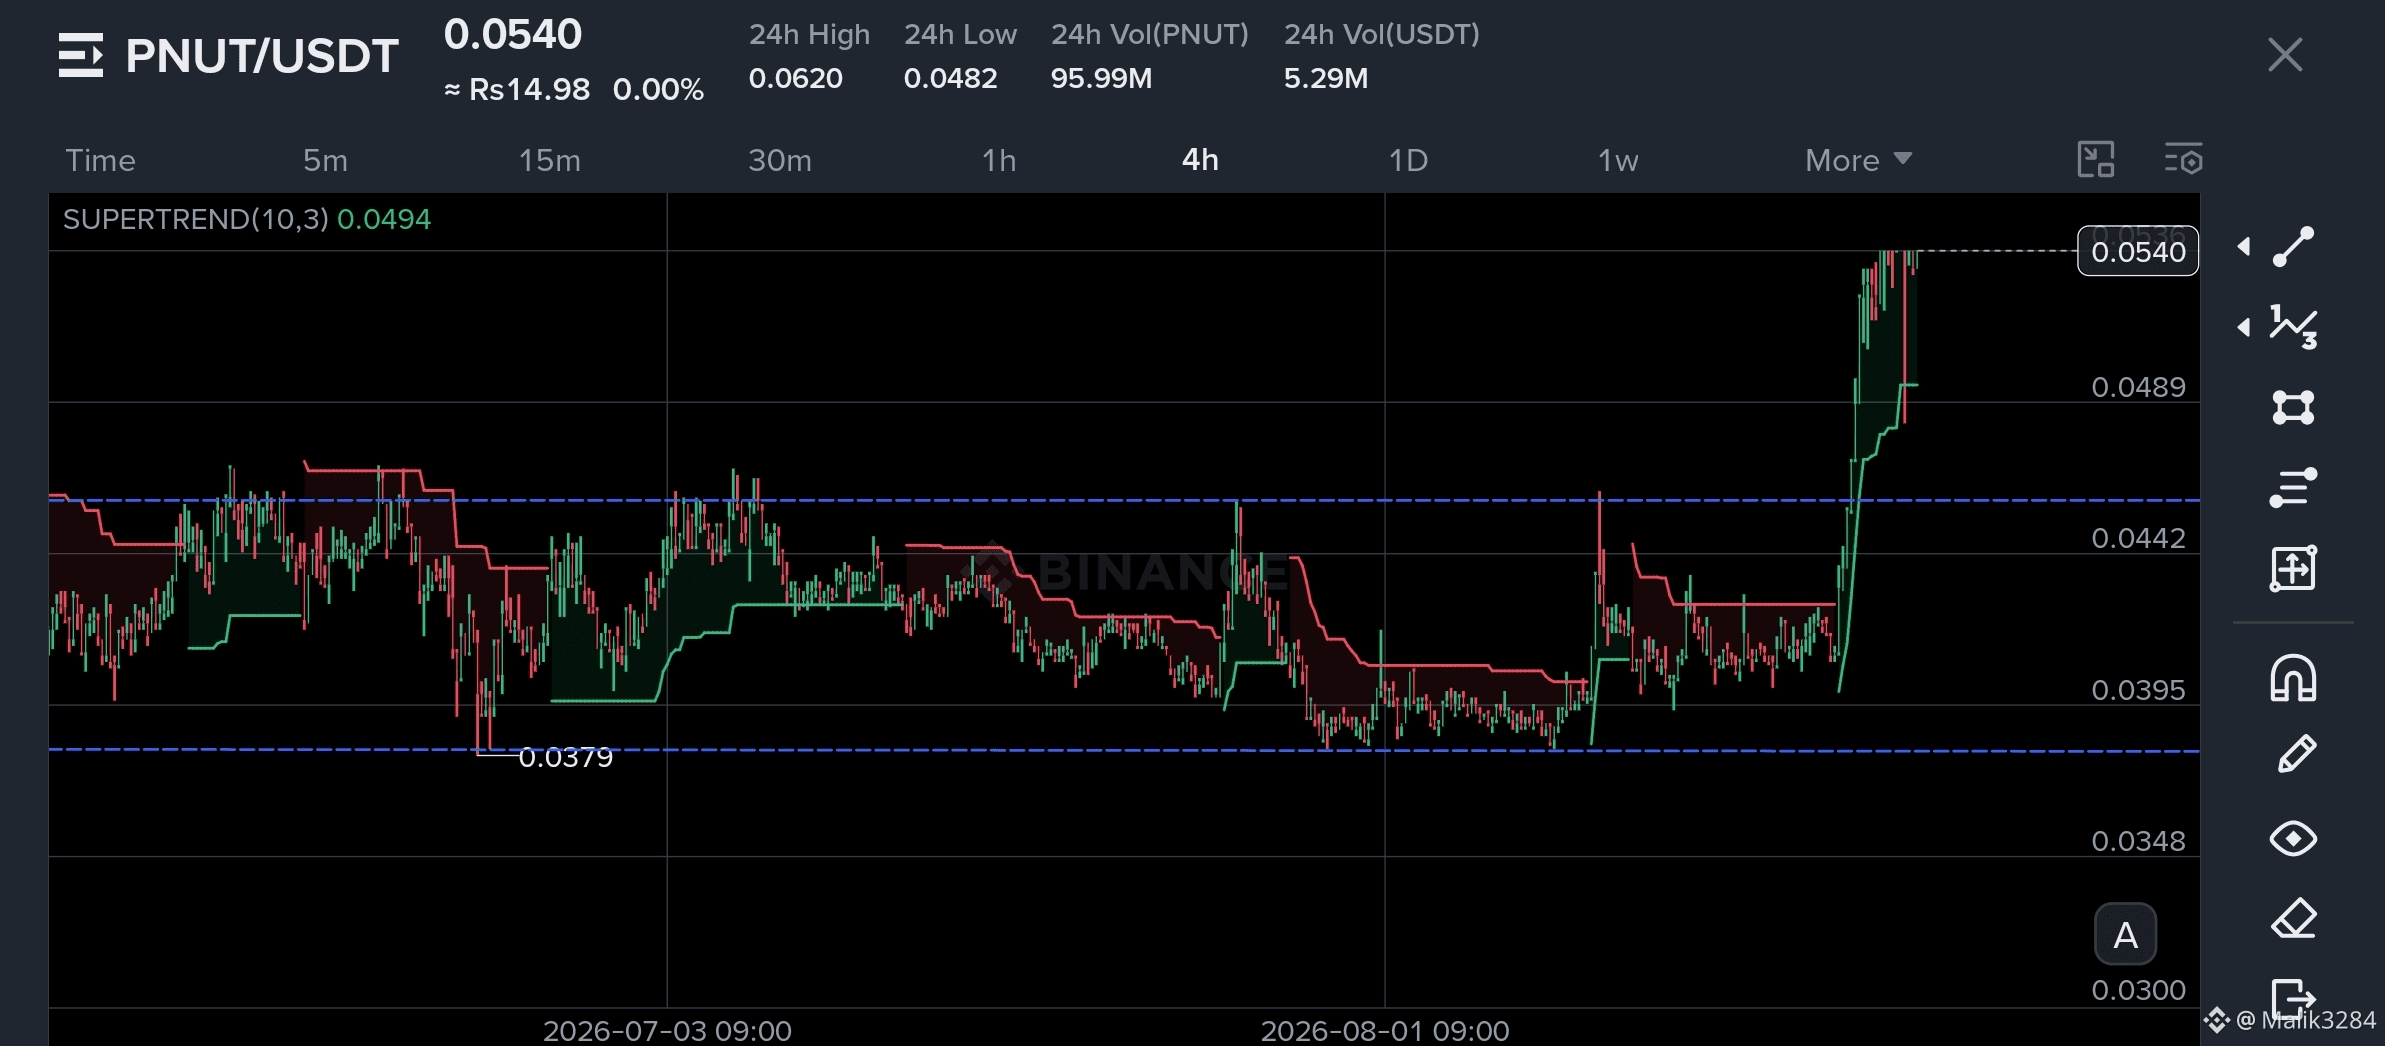Toggle drawings visibility with the eye icon

(x=2293, y=838)
